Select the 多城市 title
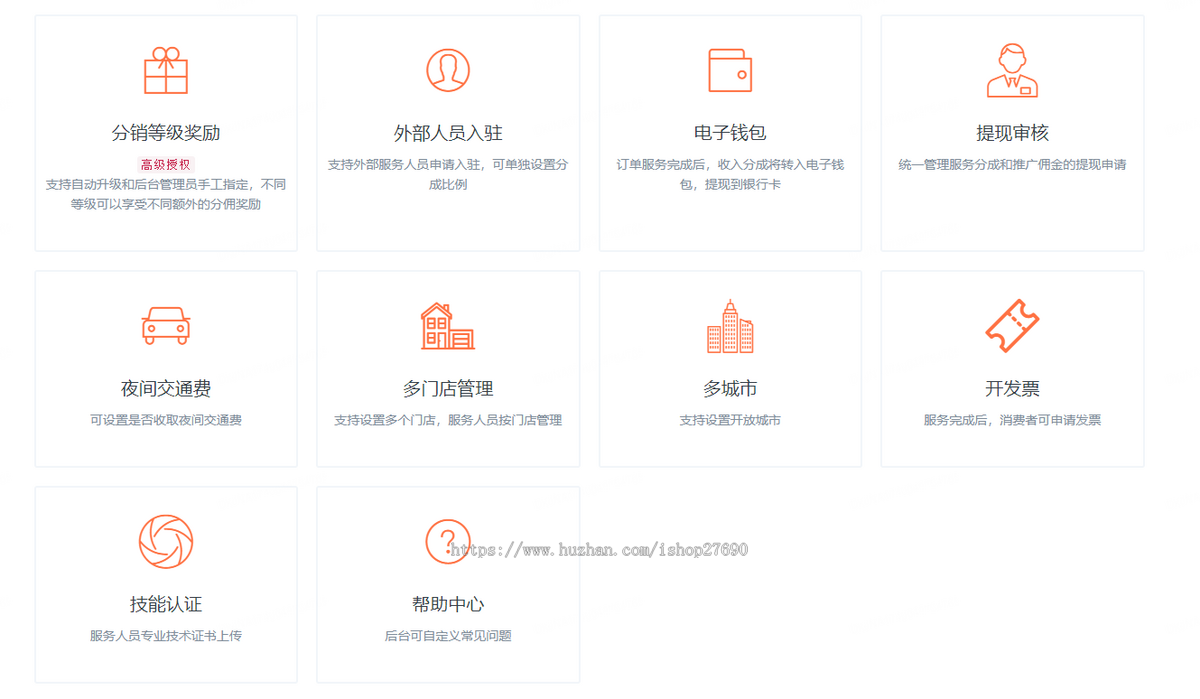Viewport: 1200px width, 699px height. [730, 389]
